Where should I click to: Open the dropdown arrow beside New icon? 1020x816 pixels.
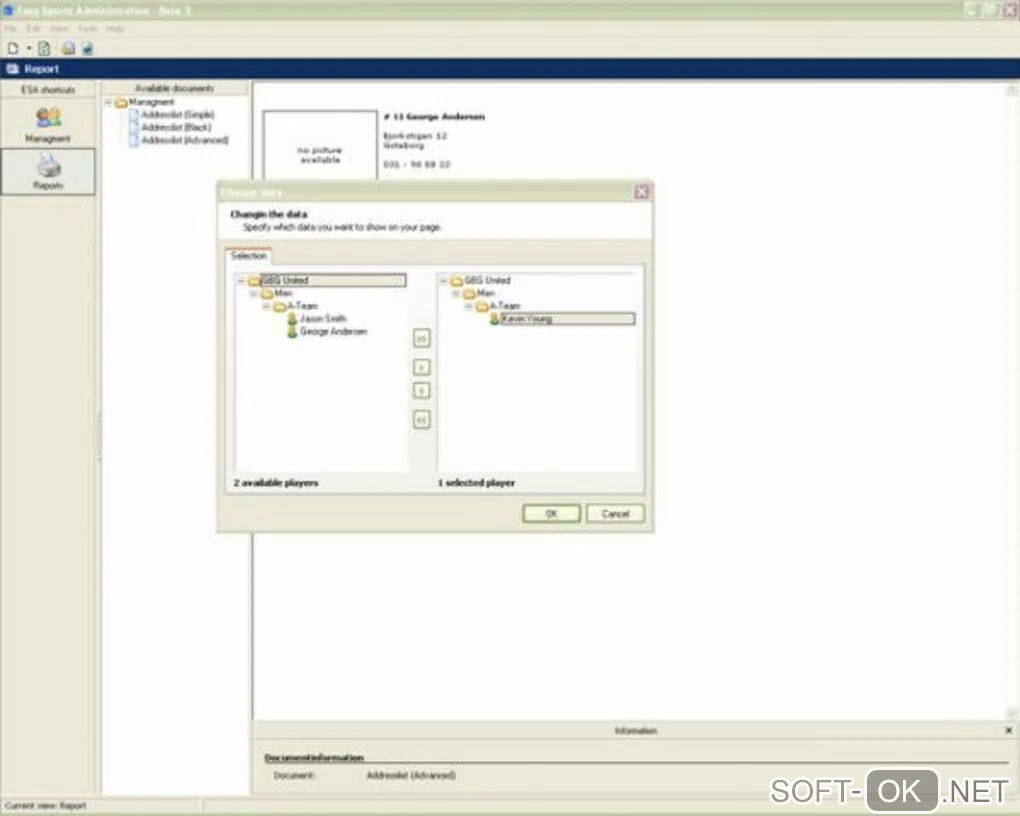pyautogui.click(x=29, y=48)
